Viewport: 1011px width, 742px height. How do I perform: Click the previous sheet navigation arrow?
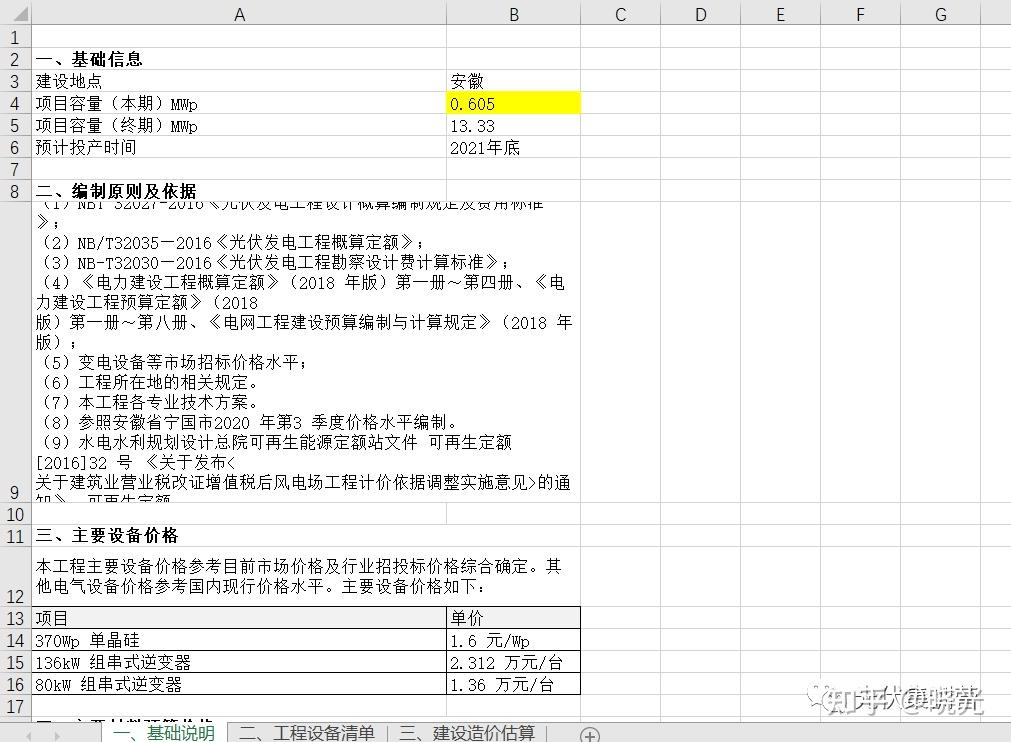click(x=30, y=735)
